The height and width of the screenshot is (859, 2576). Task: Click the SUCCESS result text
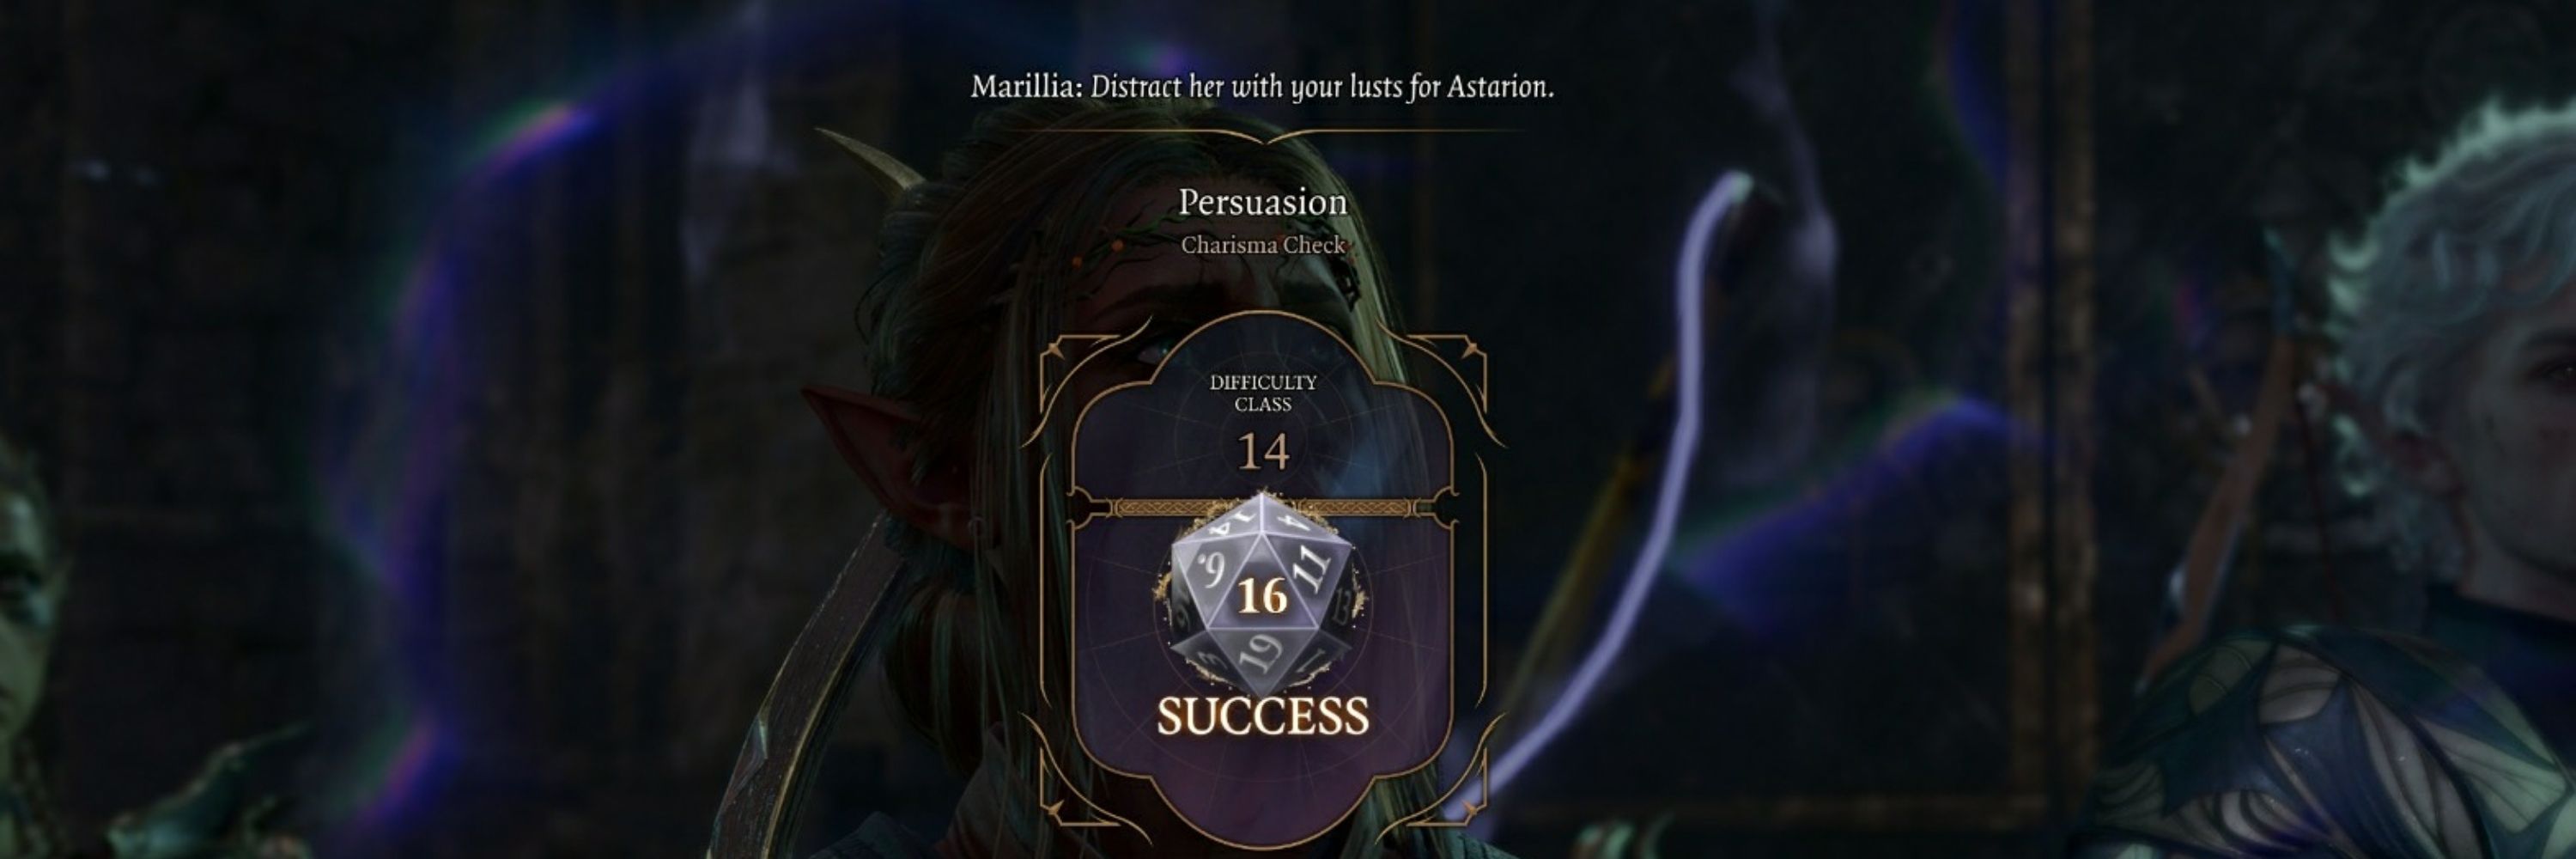pos(1263,716)
